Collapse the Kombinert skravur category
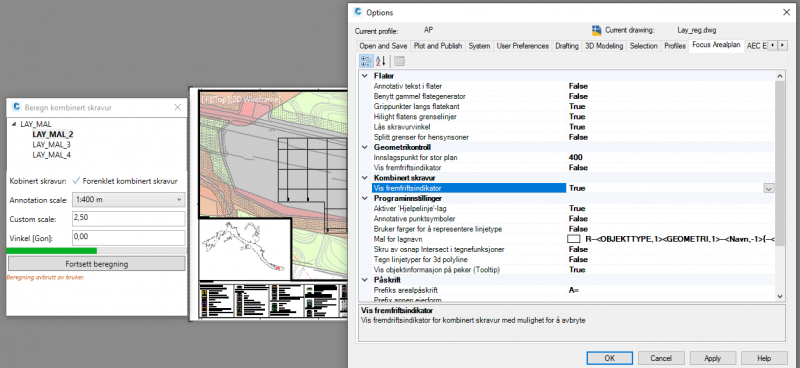This screenshot has width=800, height=368. (x=365, y=178)
